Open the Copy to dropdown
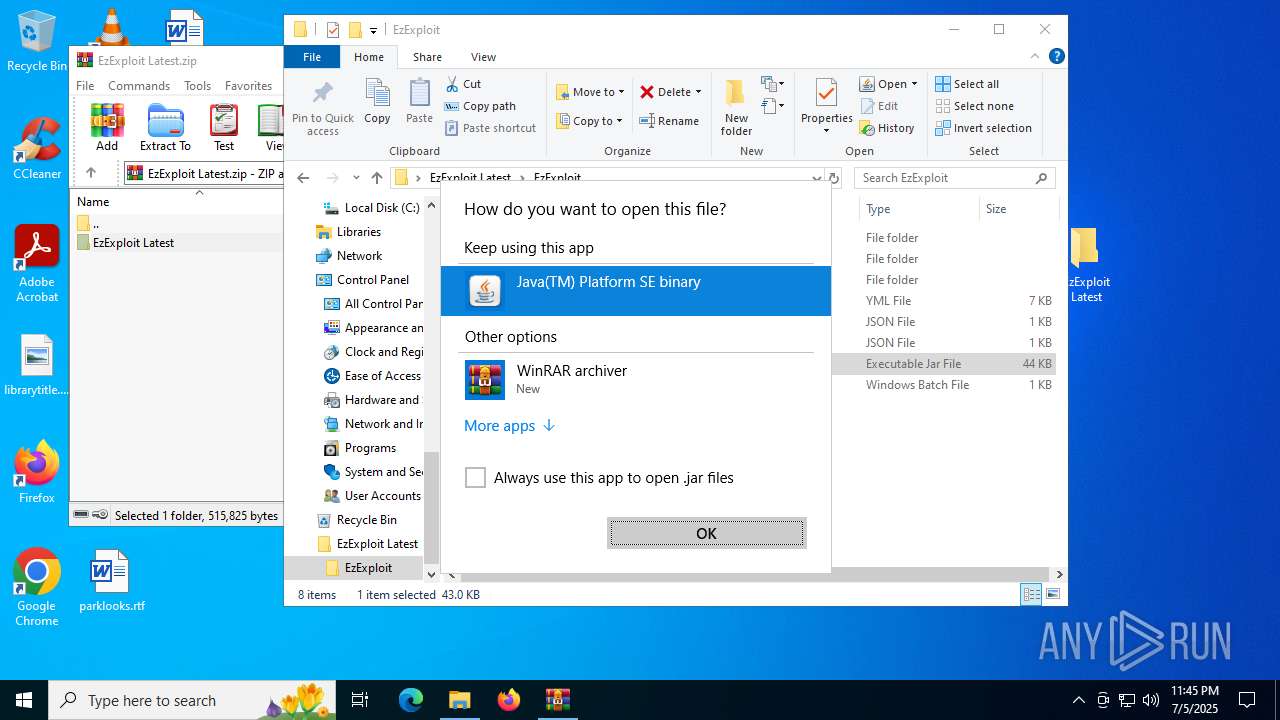The image size is (1280, 720). 589,121
